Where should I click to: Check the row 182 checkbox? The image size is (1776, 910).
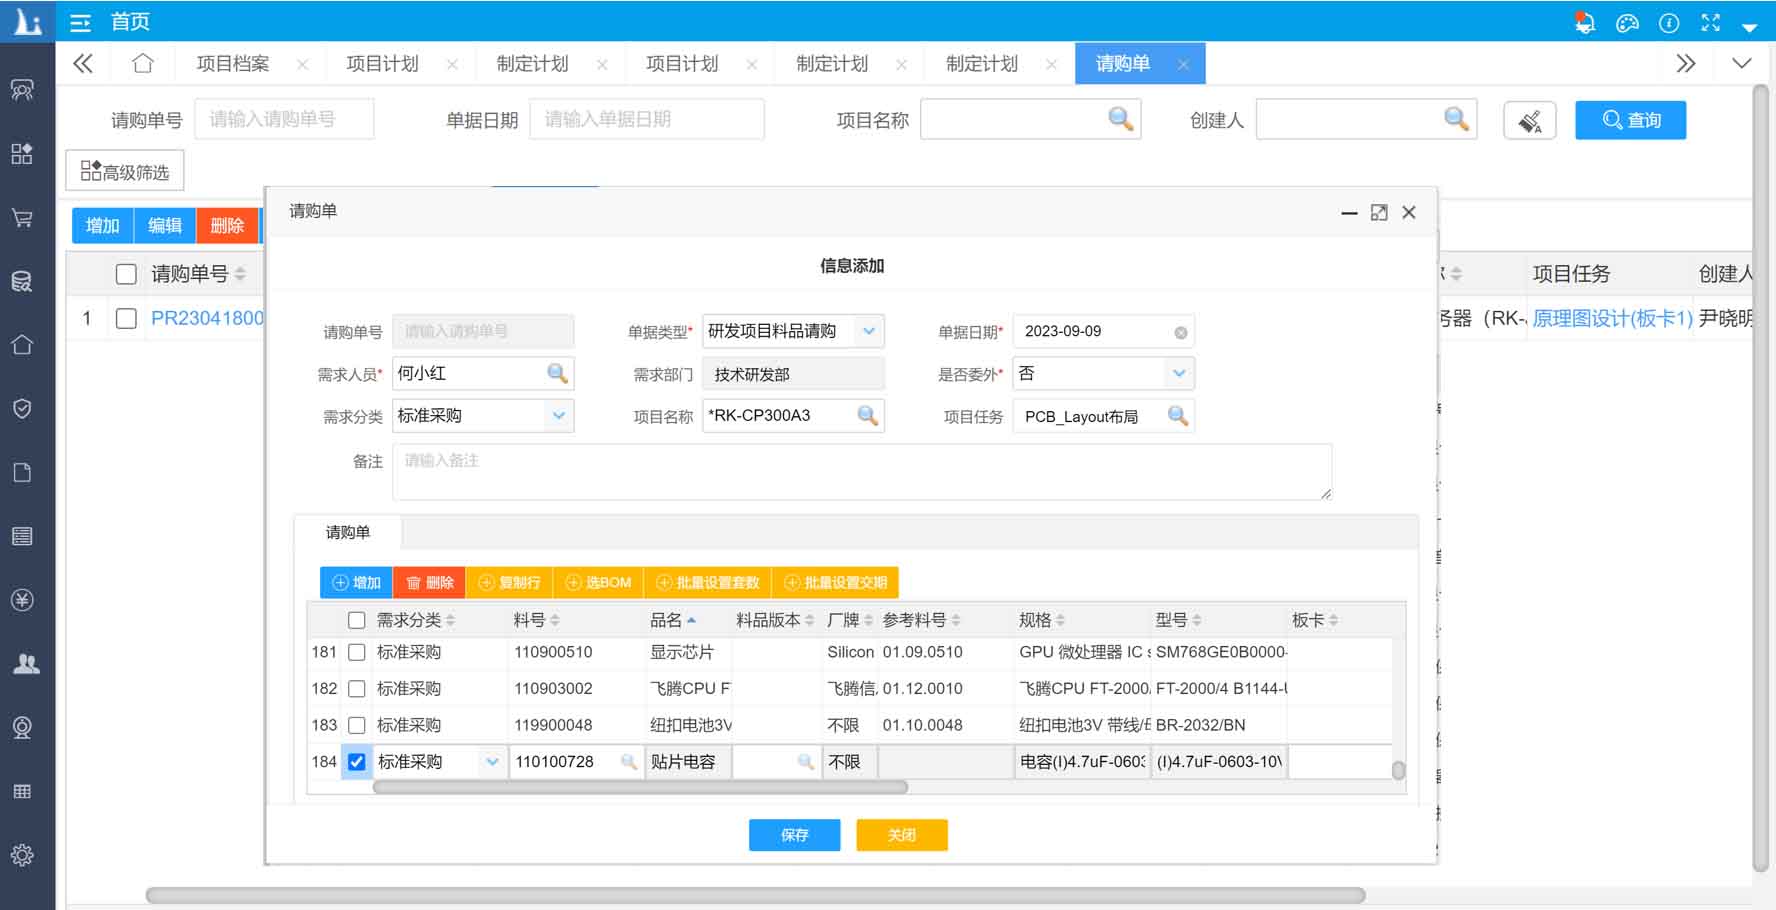point(356,688)
